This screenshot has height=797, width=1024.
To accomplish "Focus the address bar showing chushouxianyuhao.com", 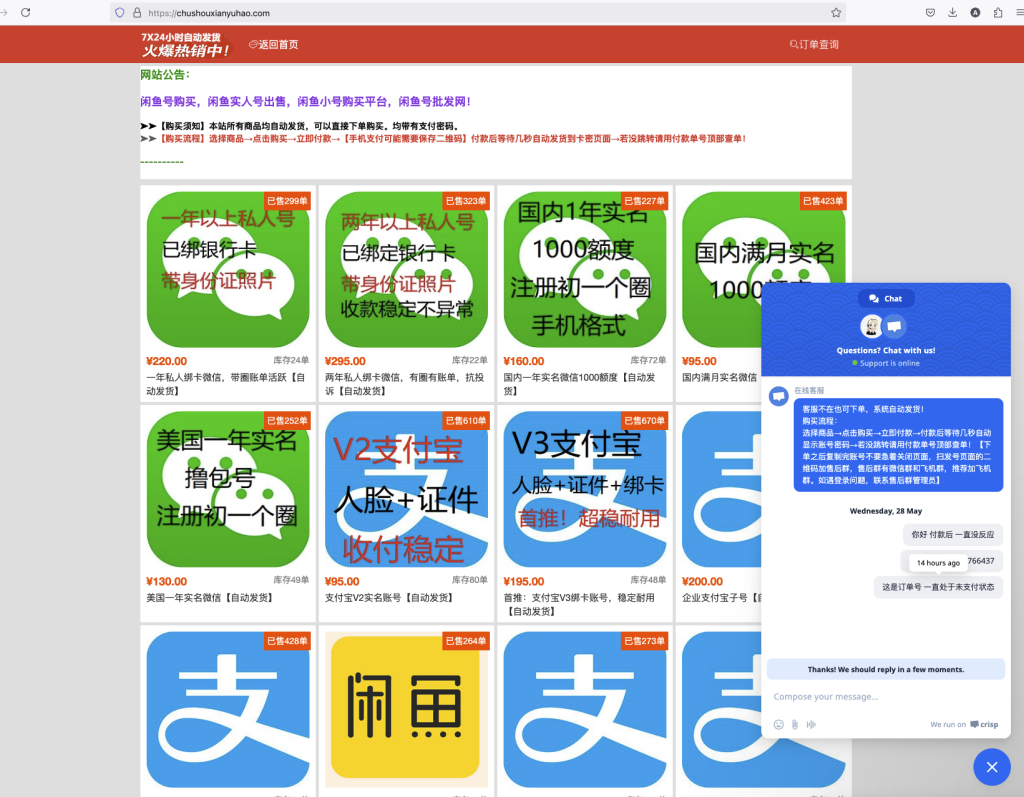I will pyautogui.click(x=477, y=12).
